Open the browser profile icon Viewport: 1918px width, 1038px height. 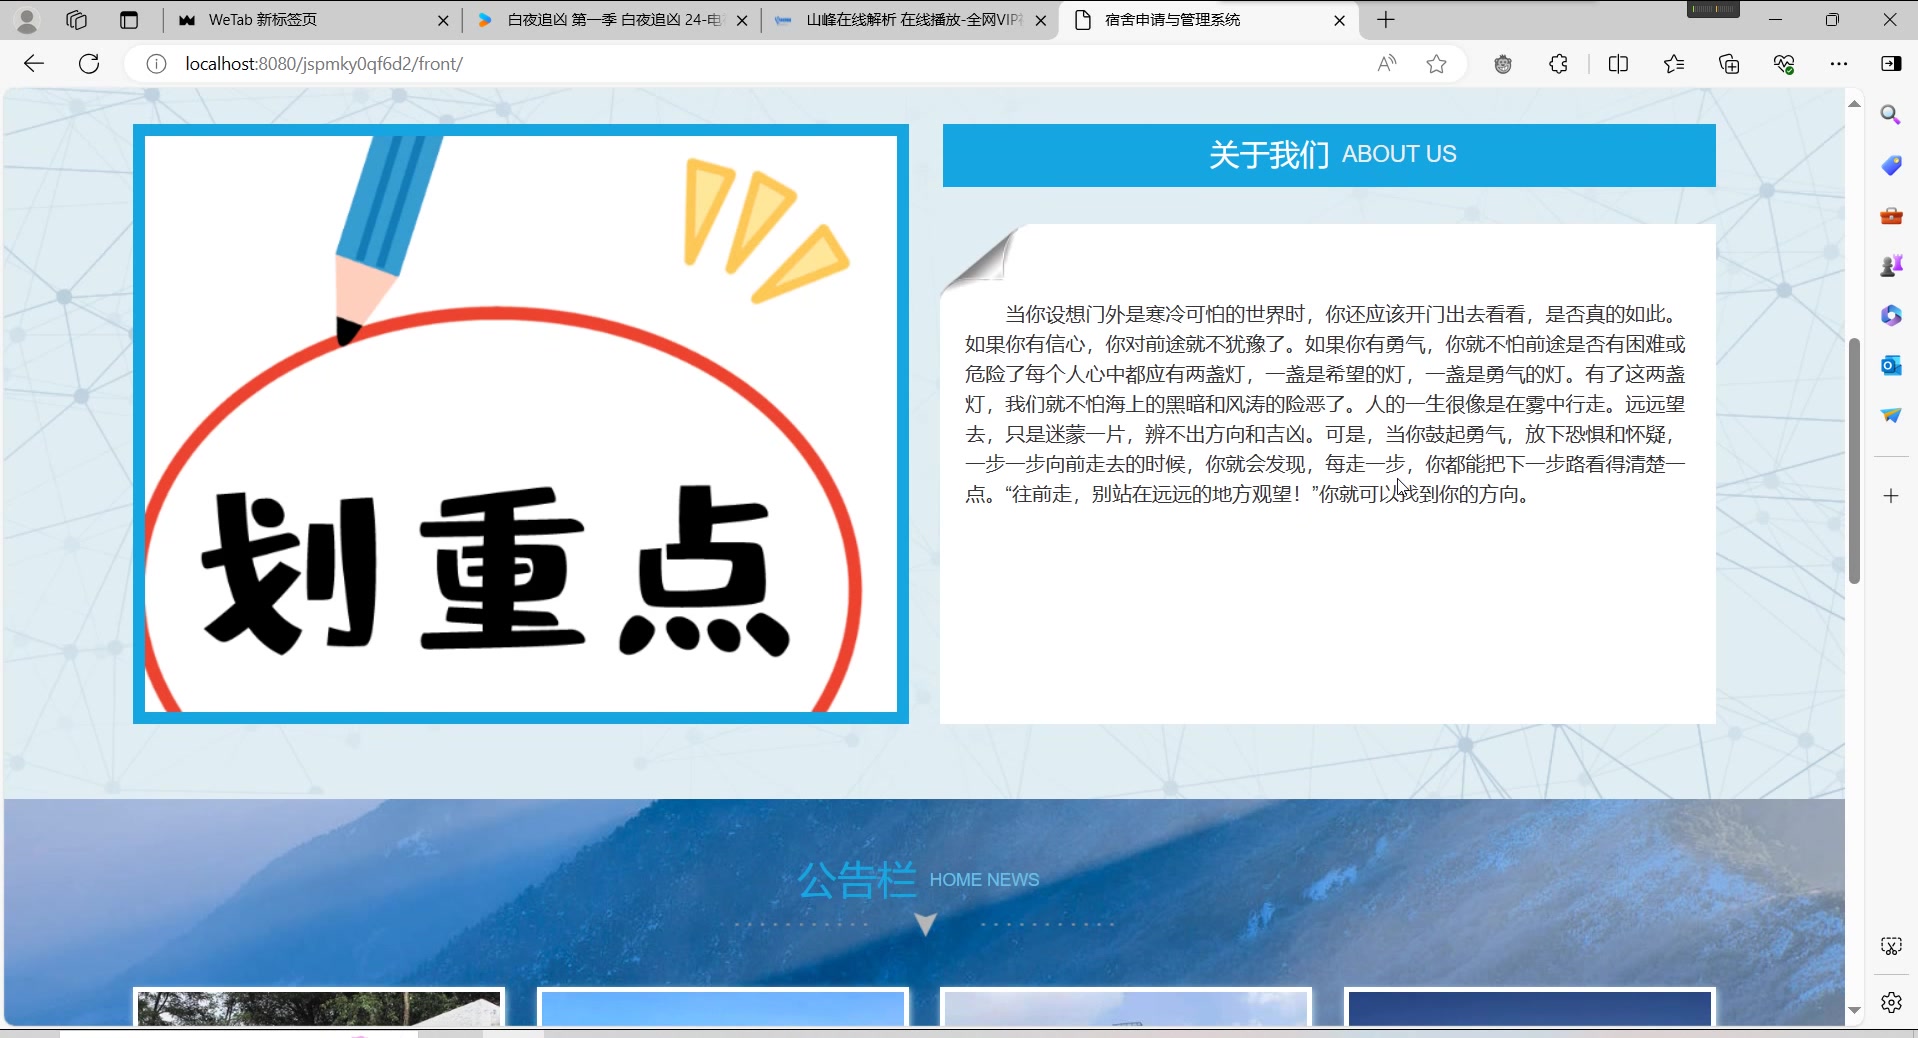[27, 20]
